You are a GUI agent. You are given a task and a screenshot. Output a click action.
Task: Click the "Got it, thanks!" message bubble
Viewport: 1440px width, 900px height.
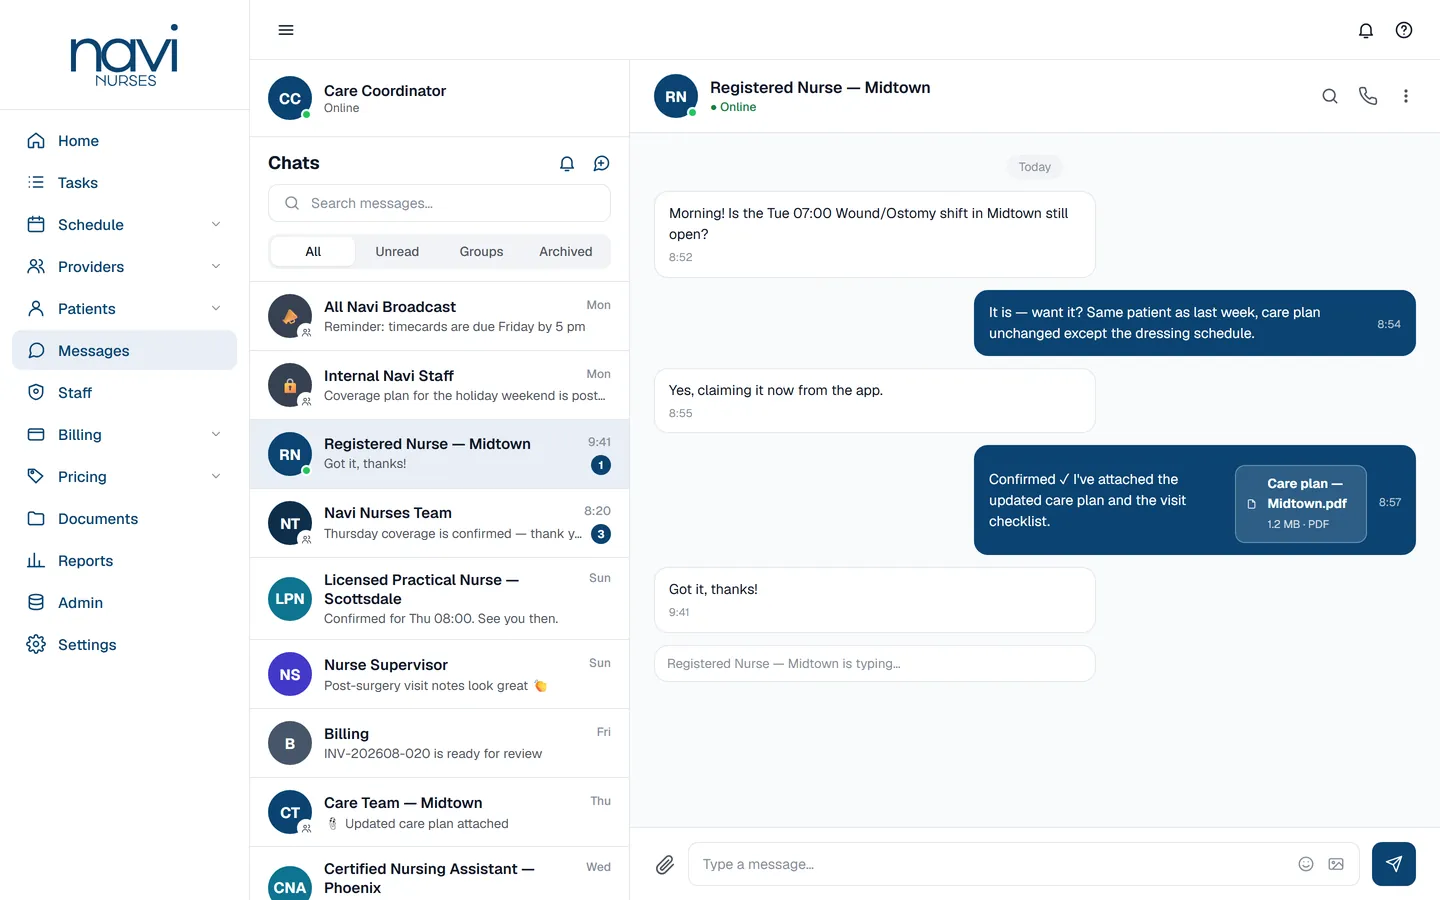875,600
